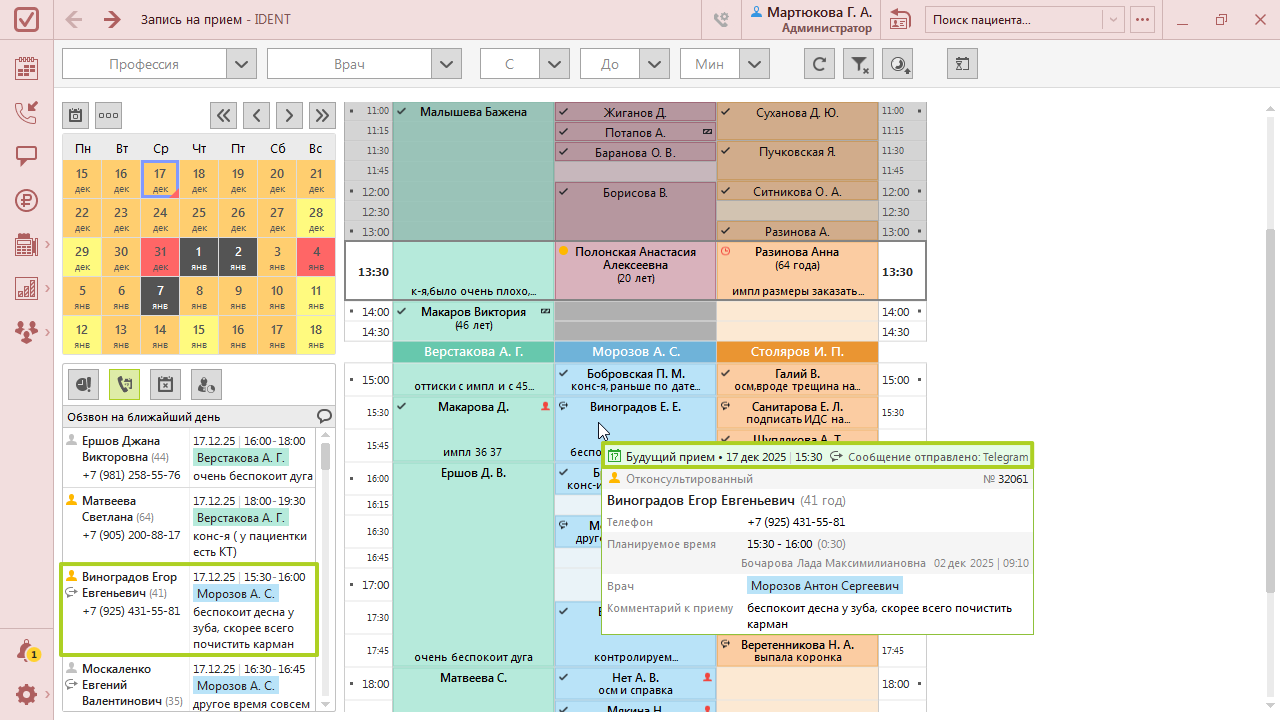
Task: Open the Мин duration dropdown
Action: [x=754, y=64]
